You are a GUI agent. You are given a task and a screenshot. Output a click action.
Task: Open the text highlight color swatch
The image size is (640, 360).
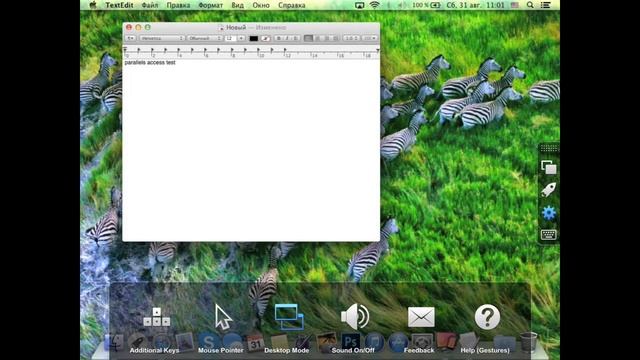coord(265,38)
